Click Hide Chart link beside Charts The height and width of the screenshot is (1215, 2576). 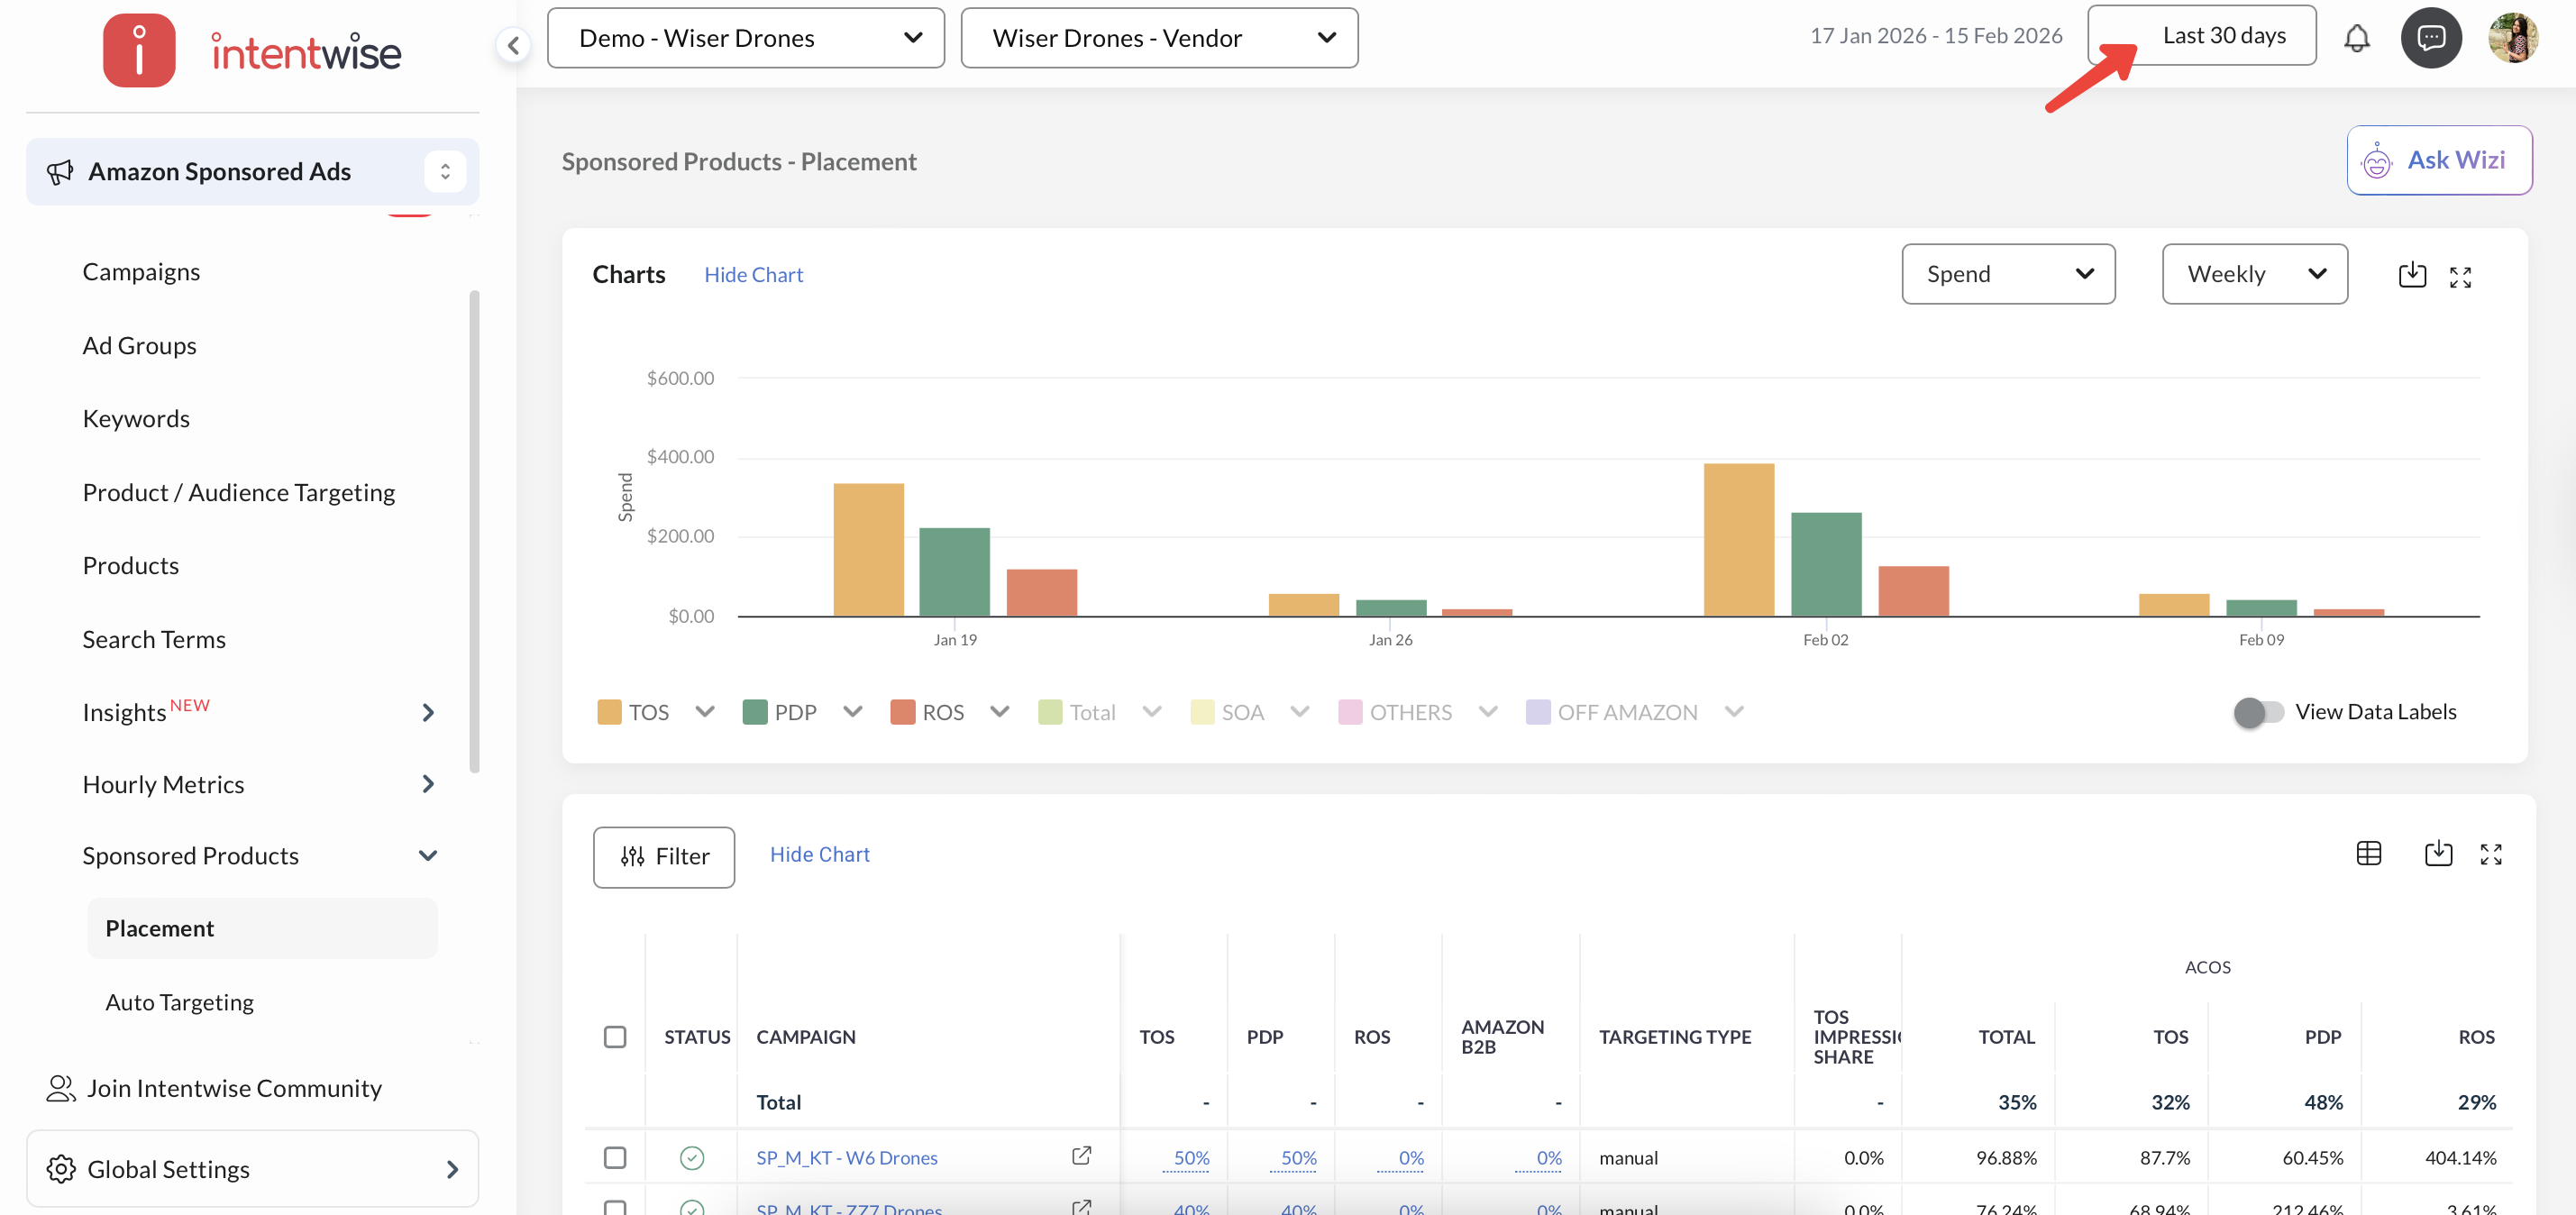click(753, 275)
